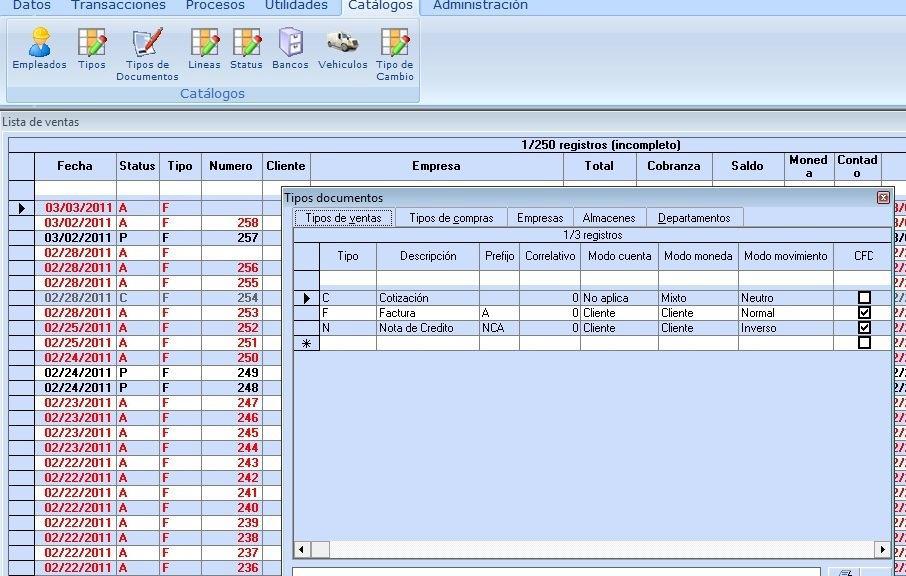This screenshot has width=906, height=576.
Task: Open the Bancos catalog icon
Action: [x=290, y=49]
